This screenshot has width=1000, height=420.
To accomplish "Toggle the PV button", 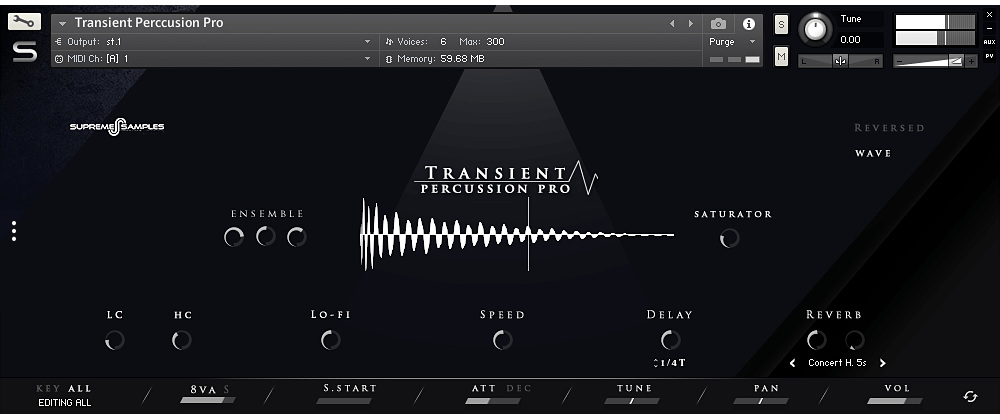I will 989,56.
